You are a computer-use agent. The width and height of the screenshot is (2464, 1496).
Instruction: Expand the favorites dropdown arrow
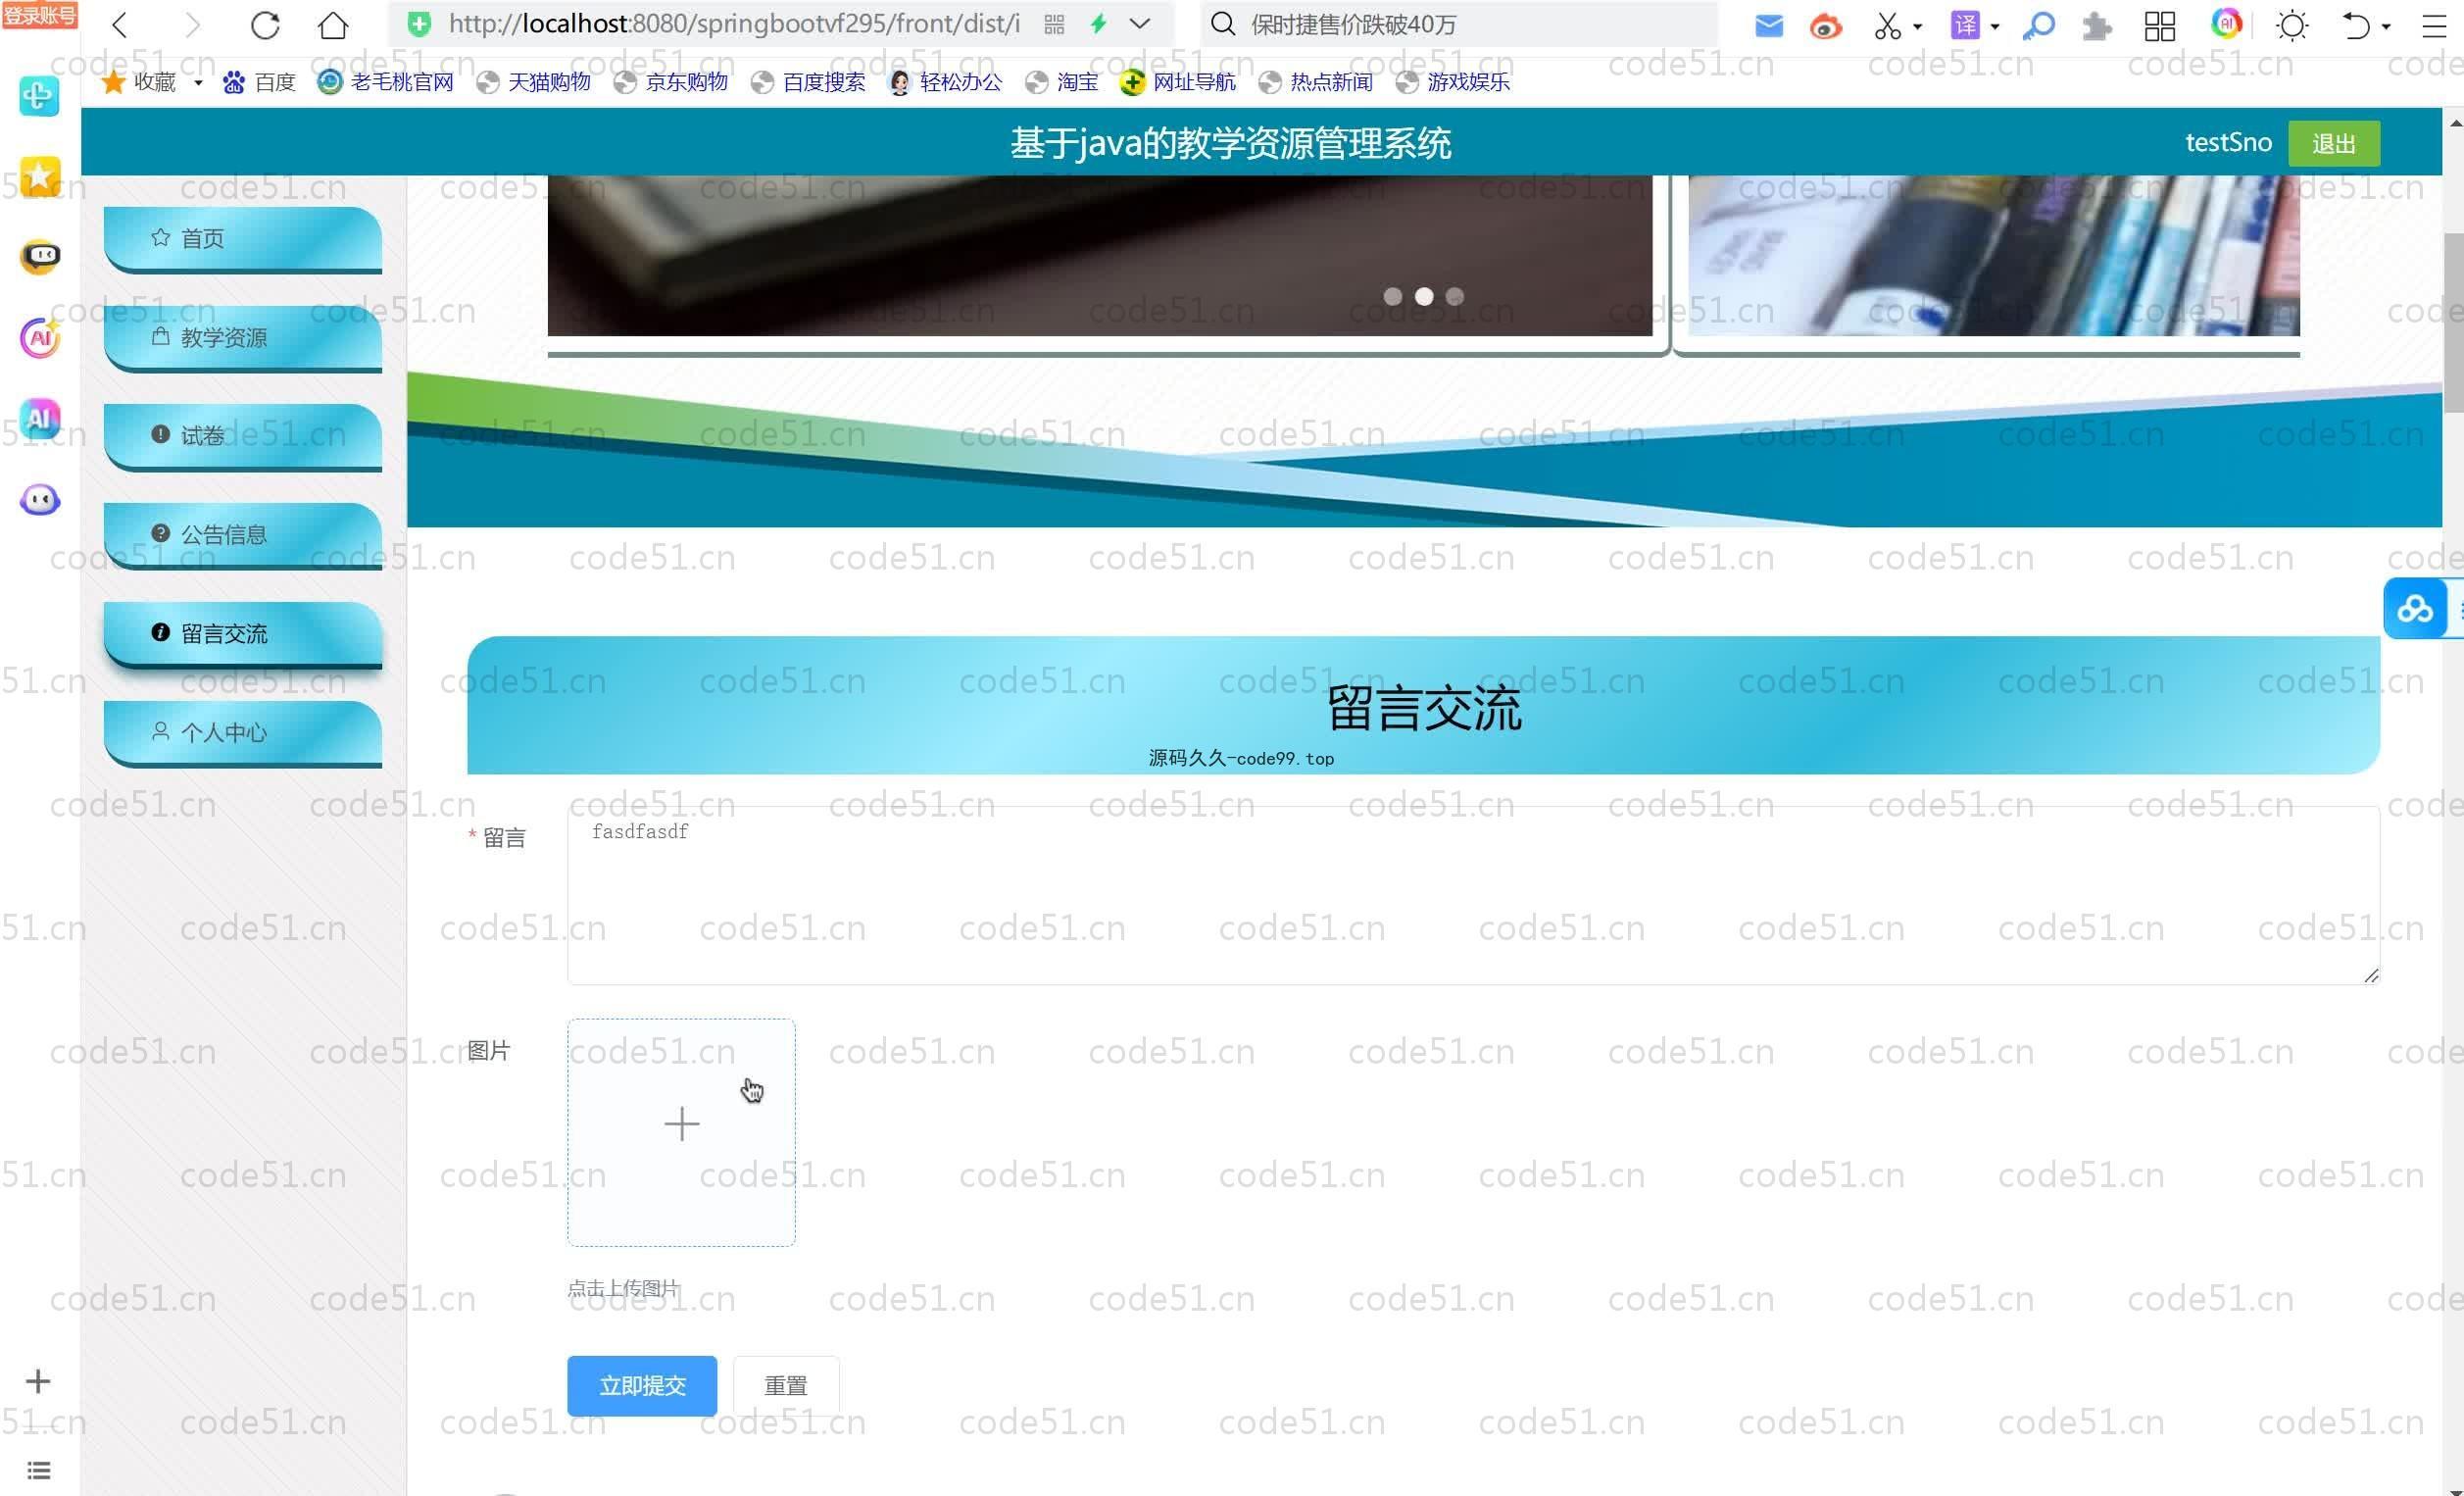[198, 83]
